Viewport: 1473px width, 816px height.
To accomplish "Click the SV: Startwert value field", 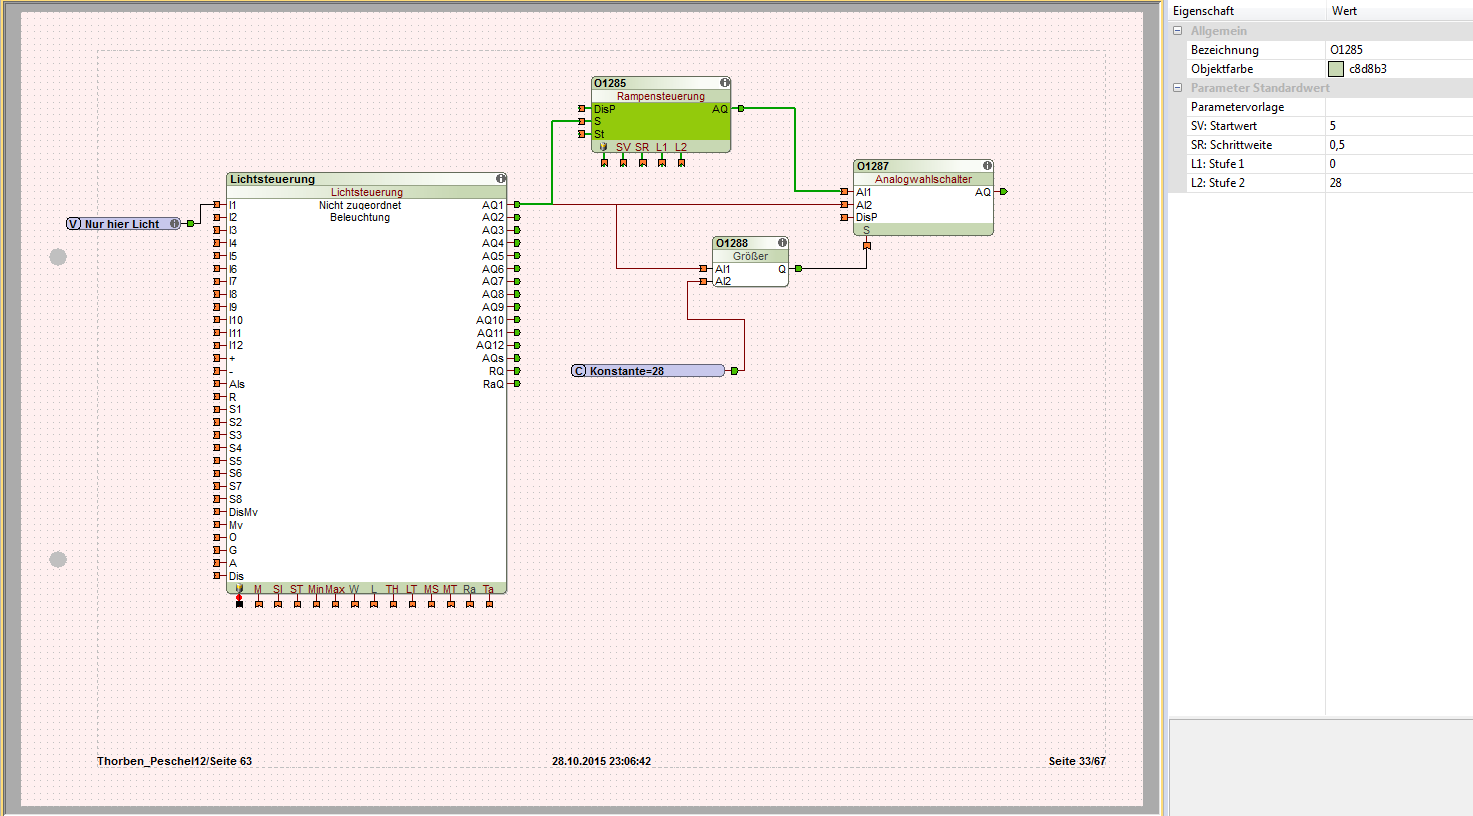I will coord(1398,126).
